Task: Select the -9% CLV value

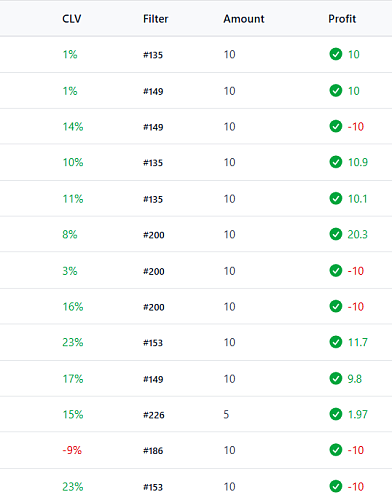Action: point(72,450)
